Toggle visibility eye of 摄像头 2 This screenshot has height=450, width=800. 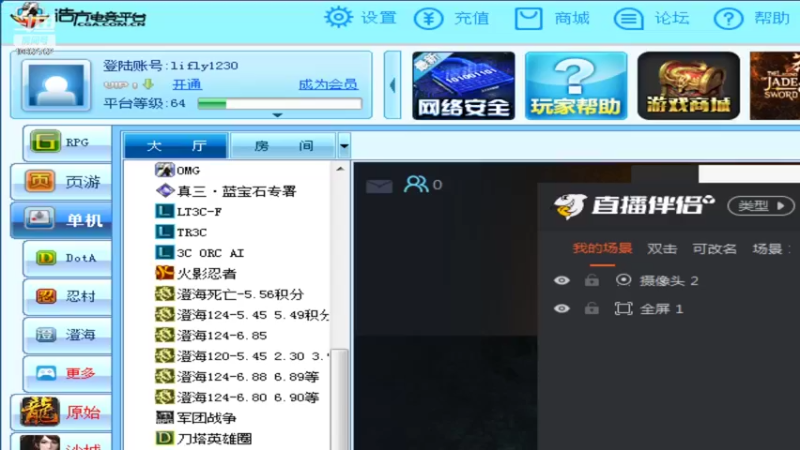point(562,280)
